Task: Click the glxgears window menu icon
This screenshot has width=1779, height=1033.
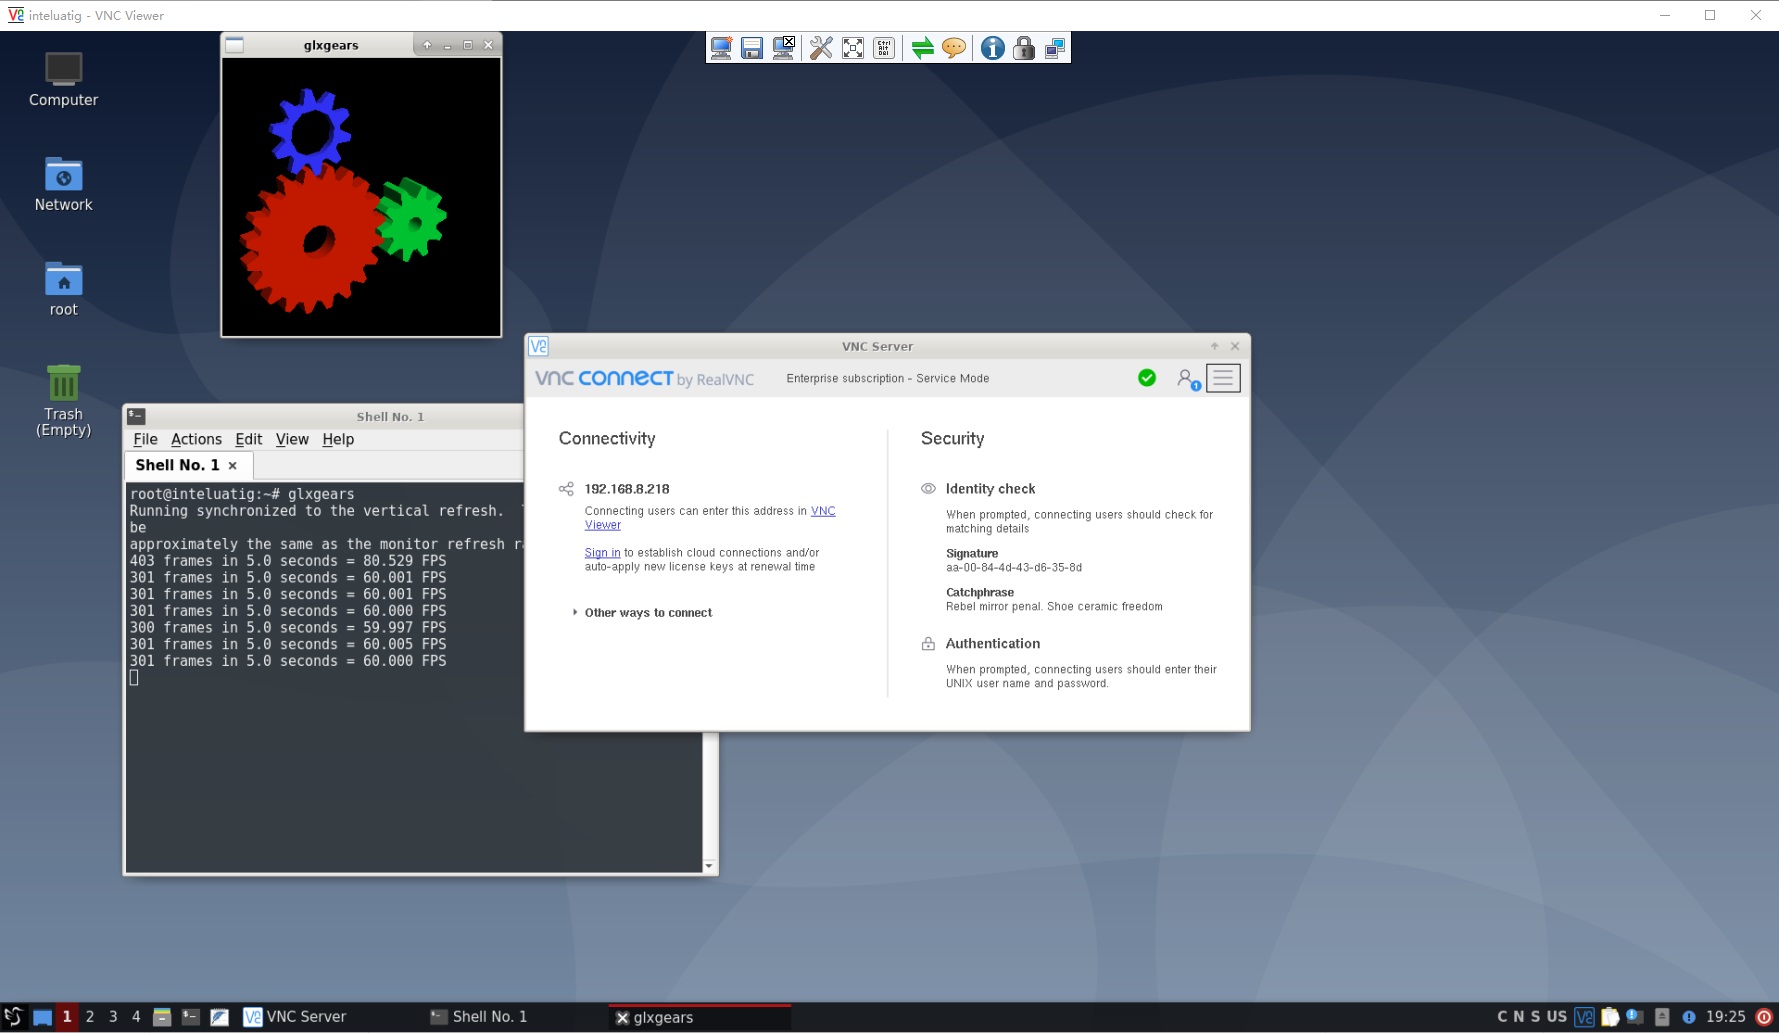Action: pos(234,45)
